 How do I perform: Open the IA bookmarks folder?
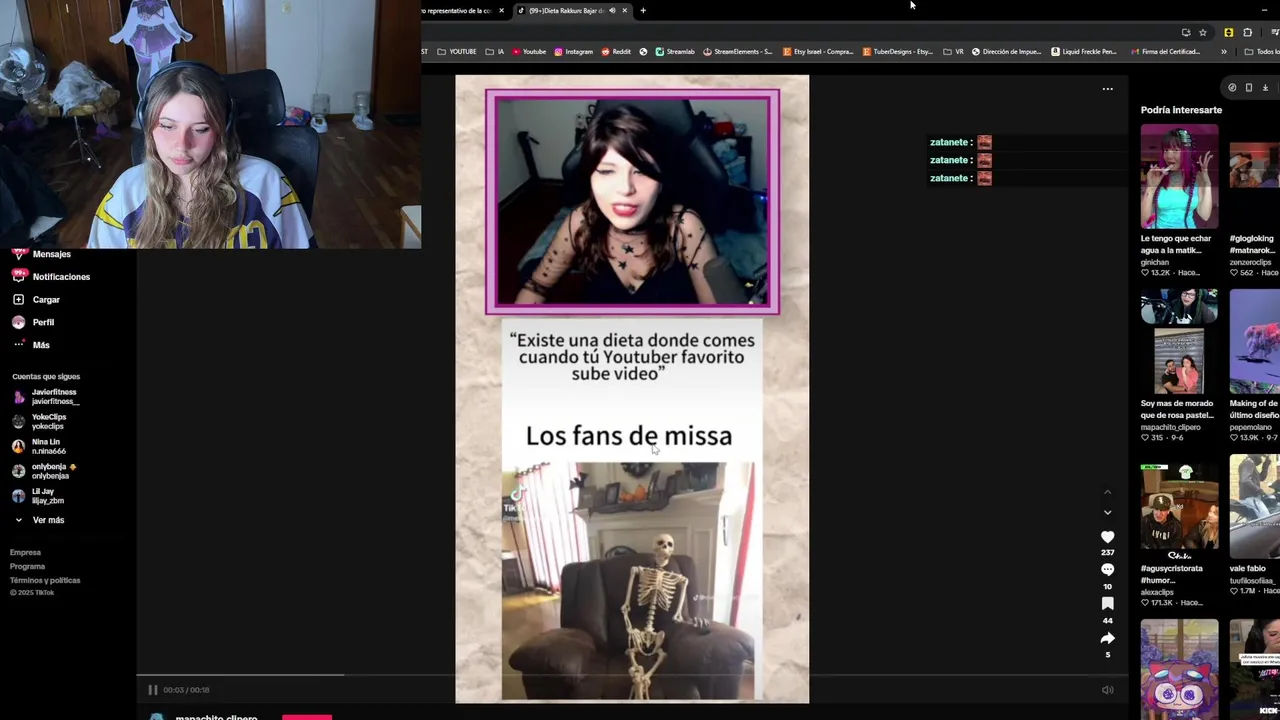pos(495,51)
